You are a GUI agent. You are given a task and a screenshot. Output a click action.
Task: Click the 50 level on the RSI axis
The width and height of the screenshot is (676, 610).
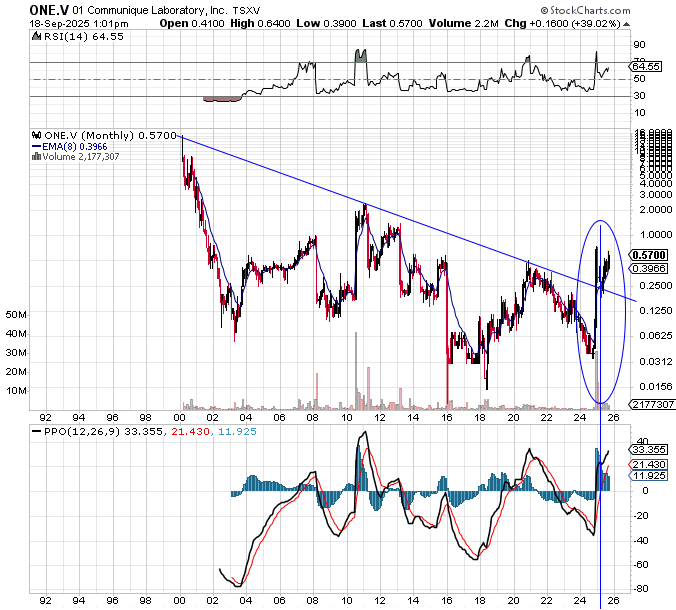click(x=639, y=79)
